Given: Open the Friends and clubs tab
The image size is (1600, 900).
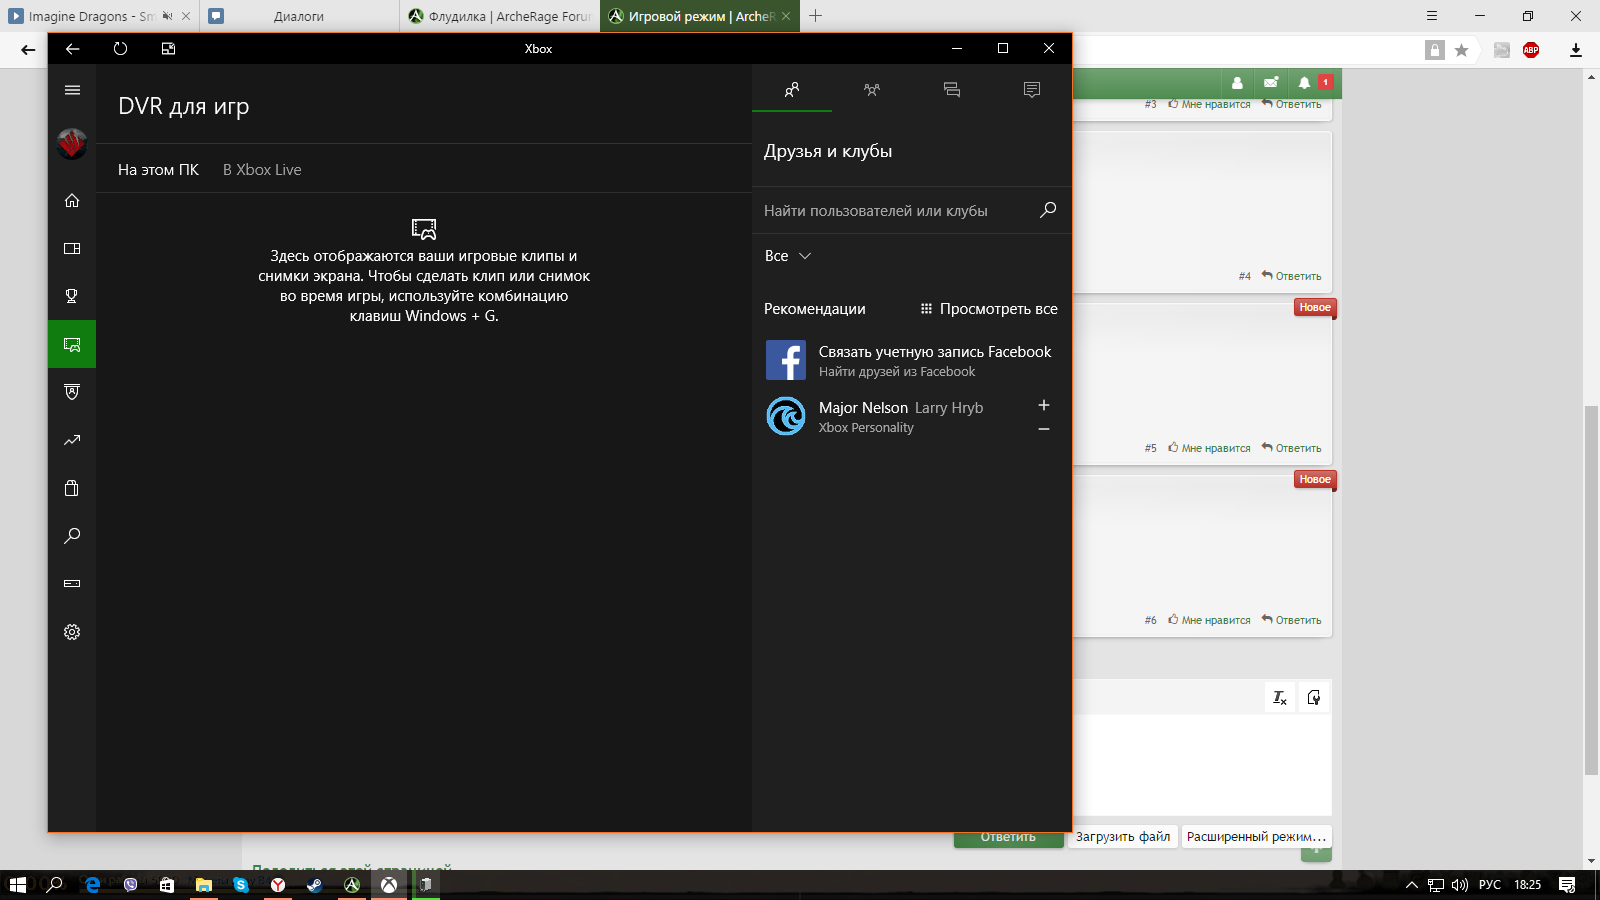Looking at the screenshot, I should pyautogui.click(x=792, y=90).
